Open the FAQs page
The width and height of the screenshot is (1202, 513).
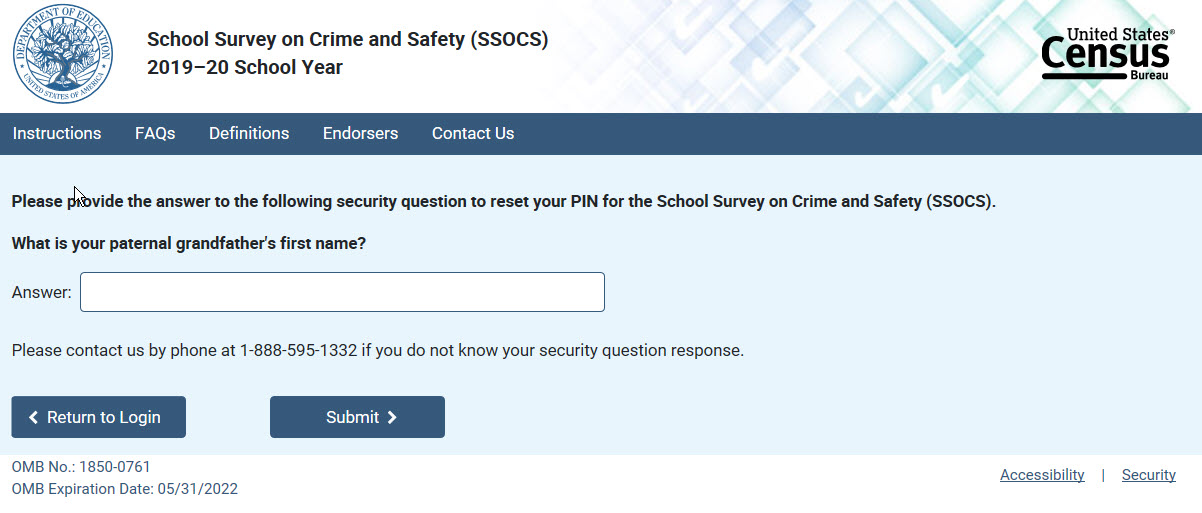point(155,134)
